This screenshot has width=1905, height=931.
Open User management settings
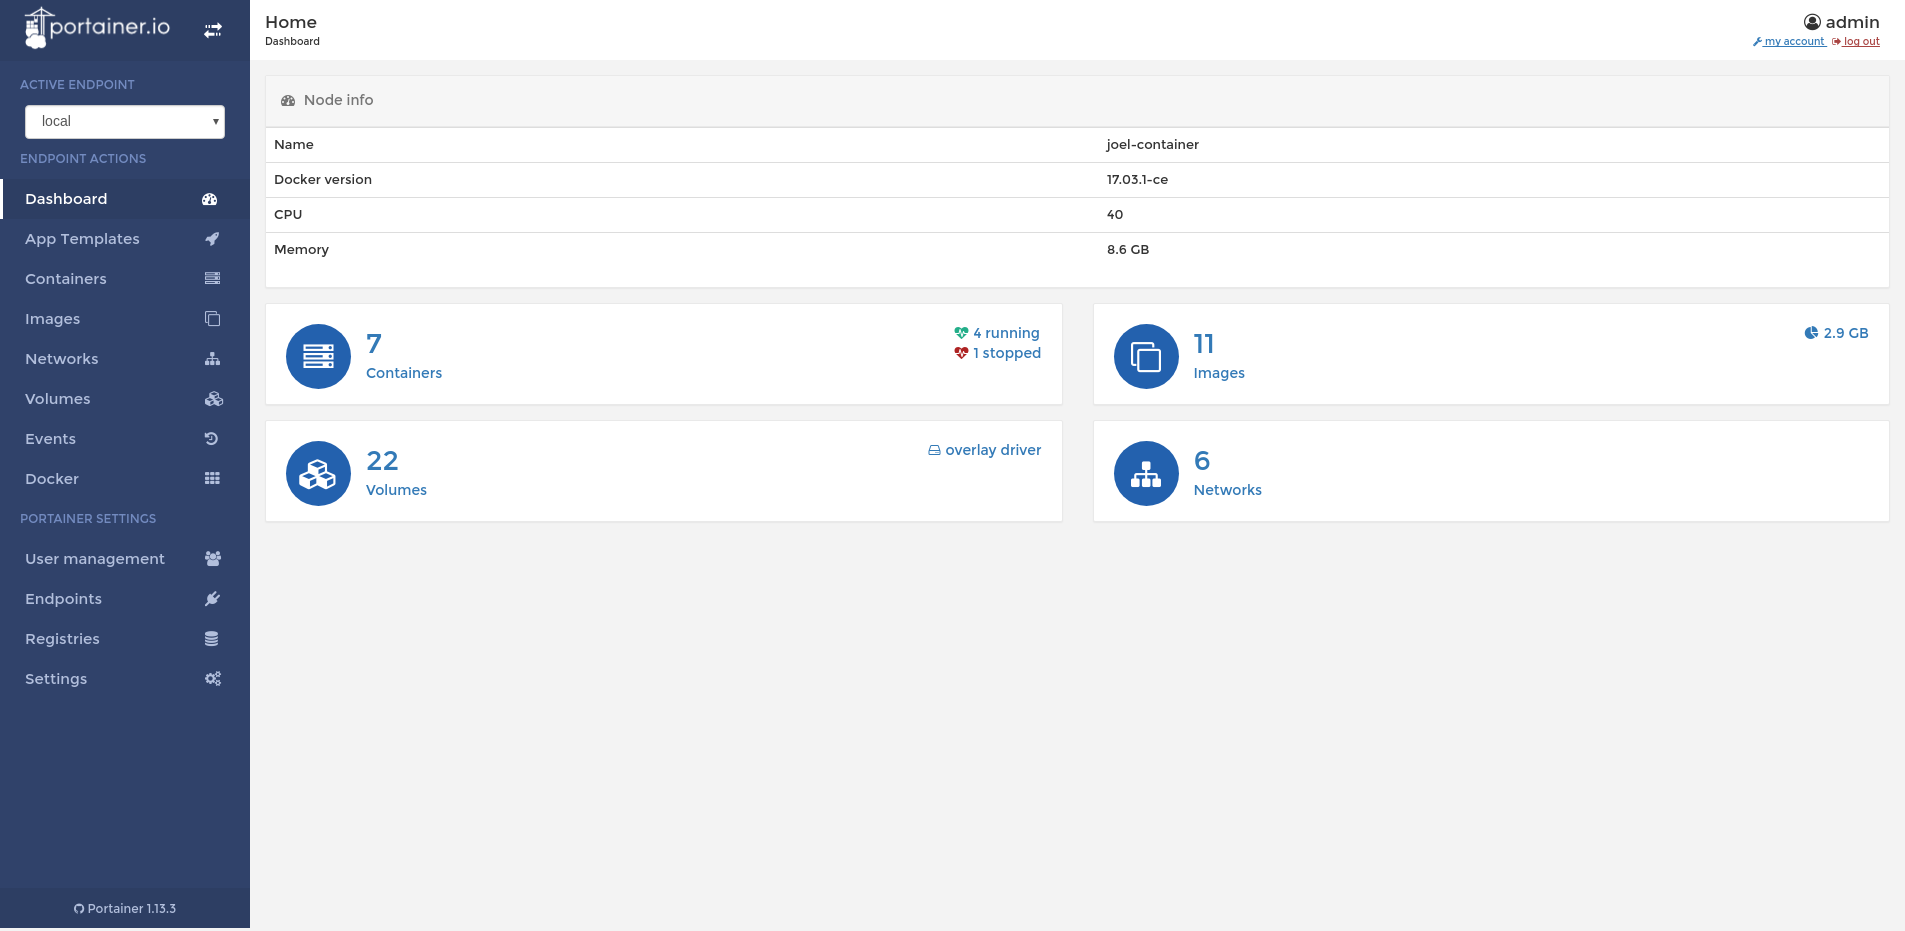click(125, 559)
